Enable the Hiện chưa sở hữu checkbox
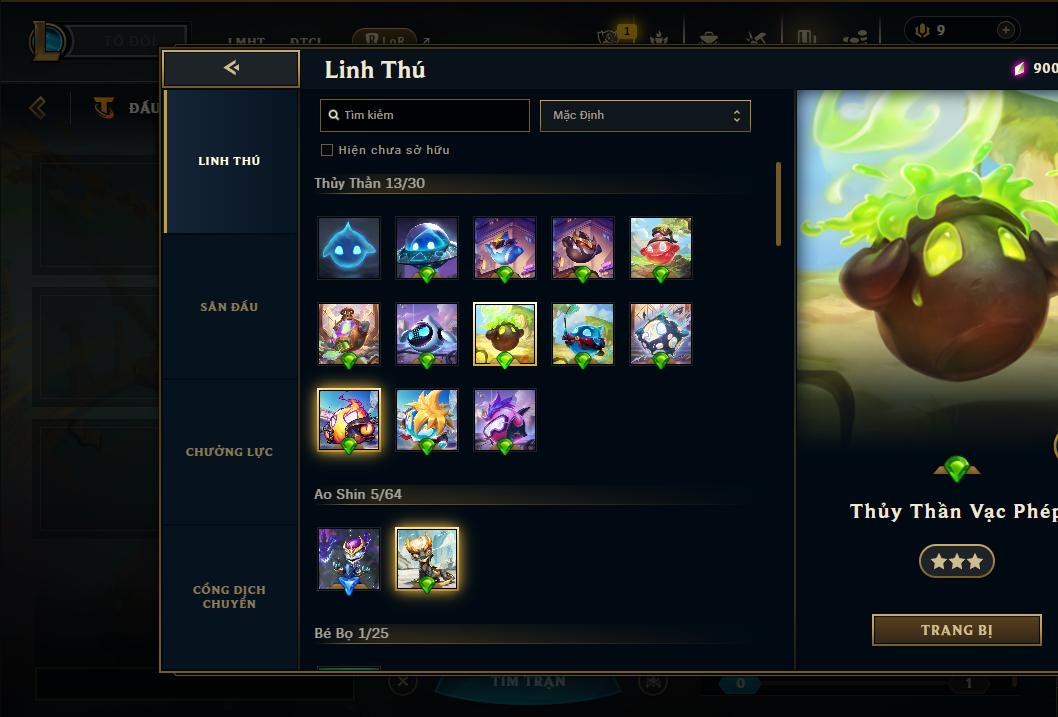The image size is (1058, 717). pos(327,150)
